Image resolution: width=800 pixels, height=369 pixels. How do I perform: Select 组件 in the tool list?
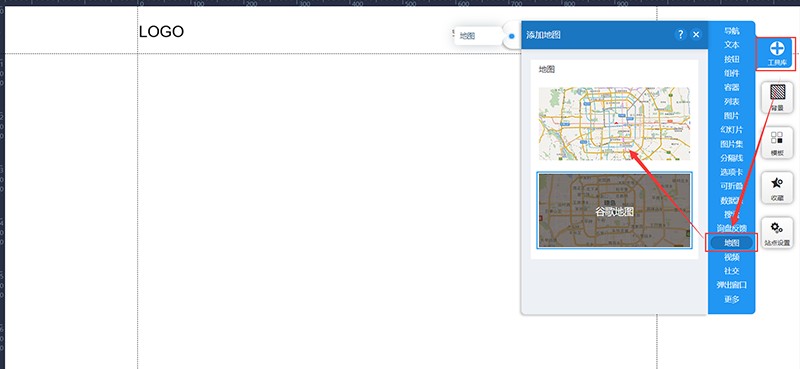coord(732,73)
